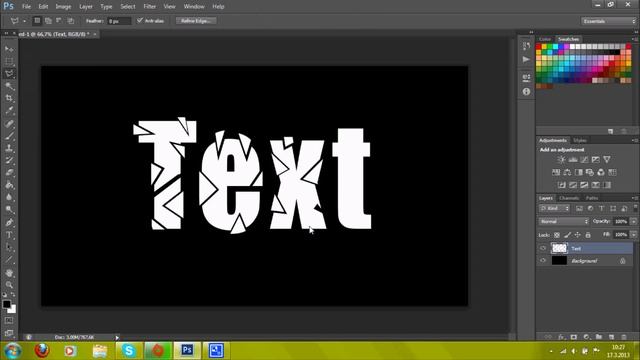The image size is (640, 360).
Task: Toggle lock all
Action: coord(588,235)
